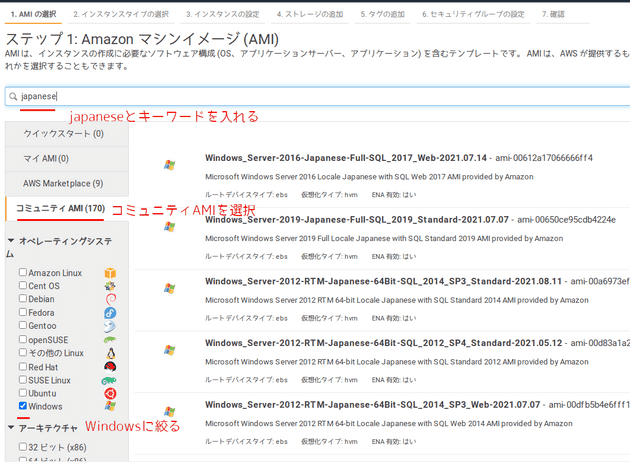Click Windows icon for SQL_2012_SP4_Standard AMI

click(x=169, y=350)
